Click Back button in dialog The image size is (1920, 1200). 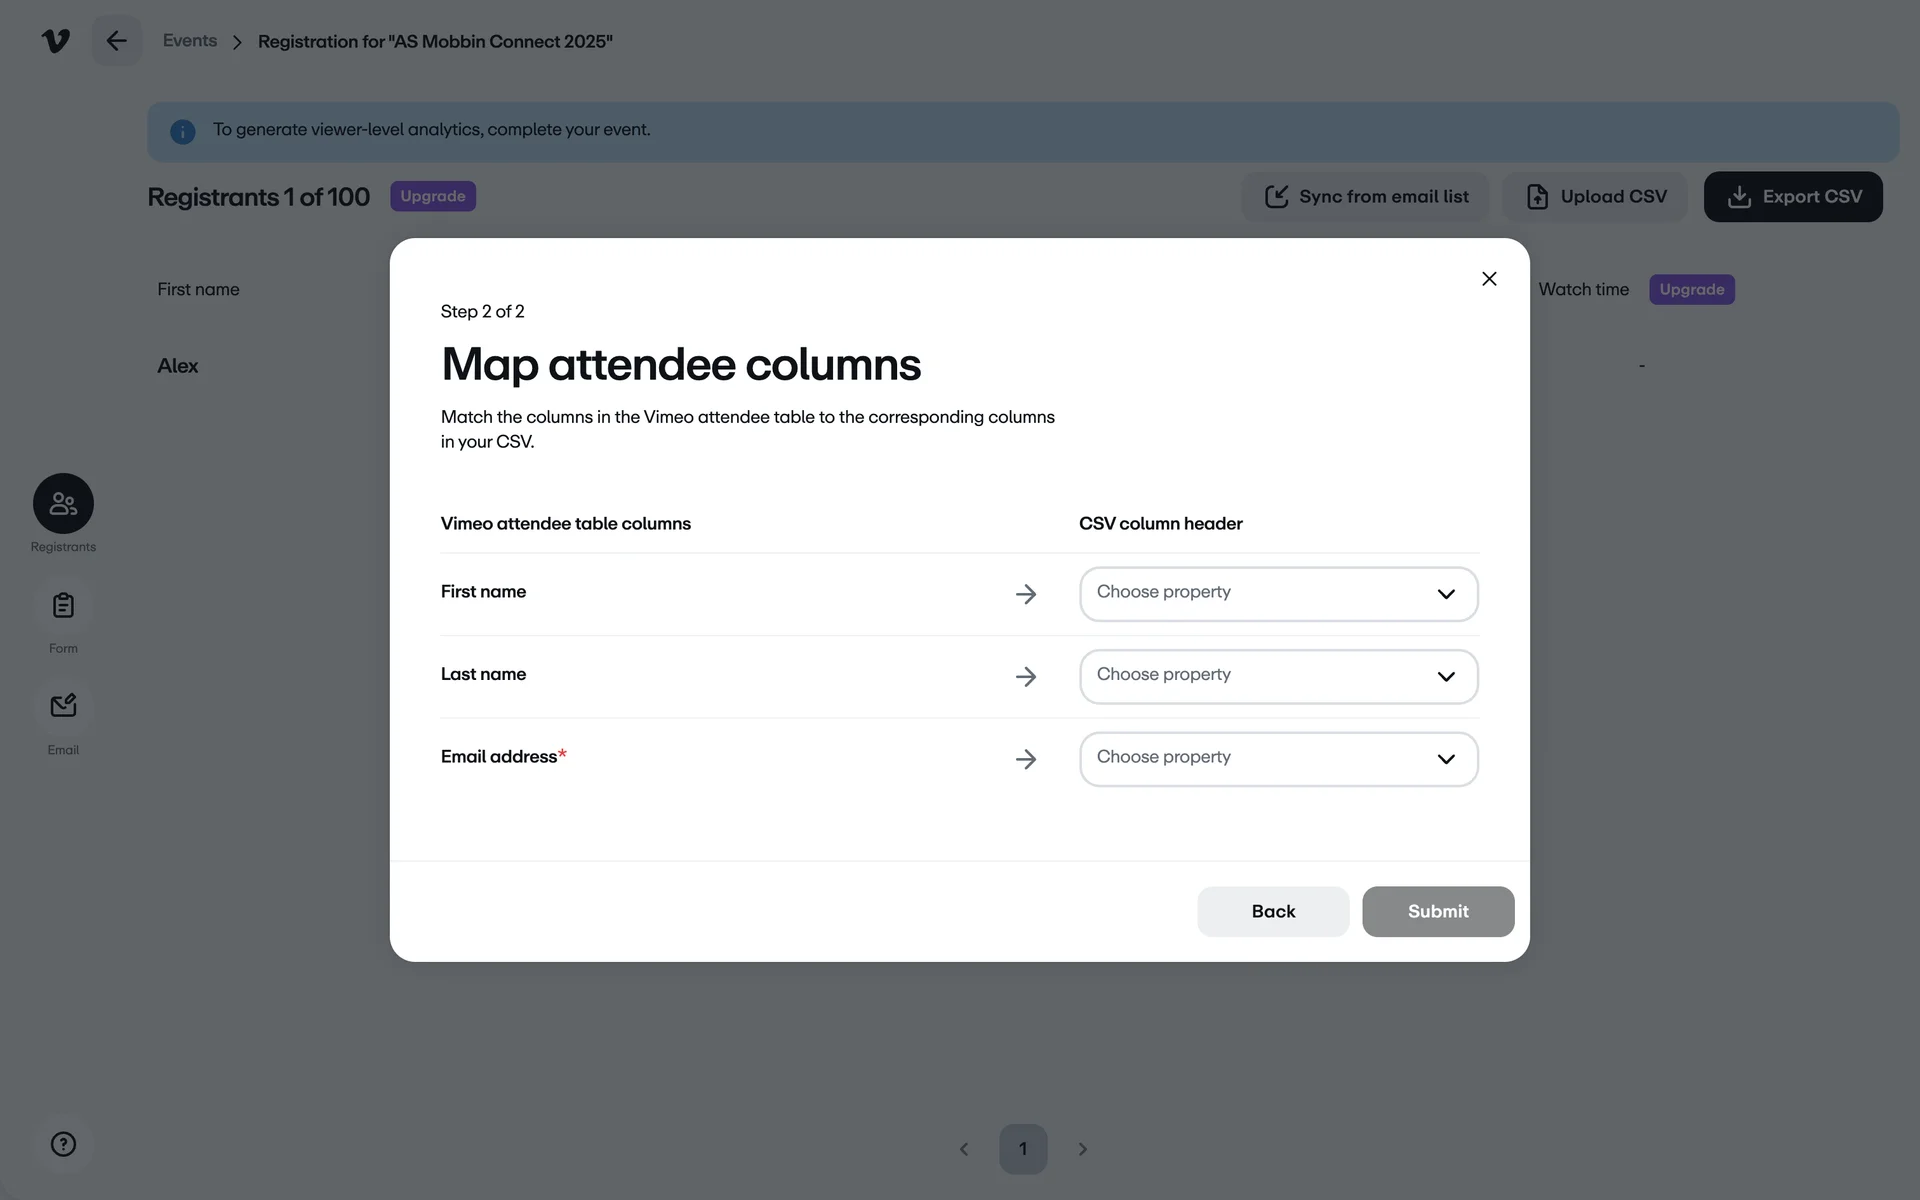tap(1273, 911)
